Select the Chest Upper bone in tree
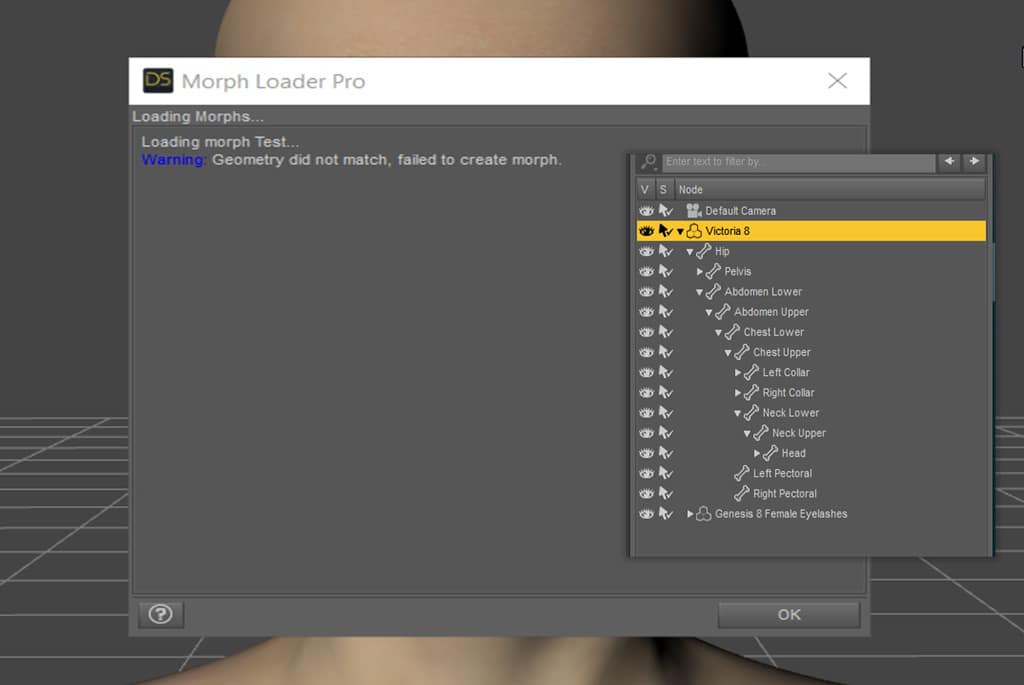 (781, 353)
